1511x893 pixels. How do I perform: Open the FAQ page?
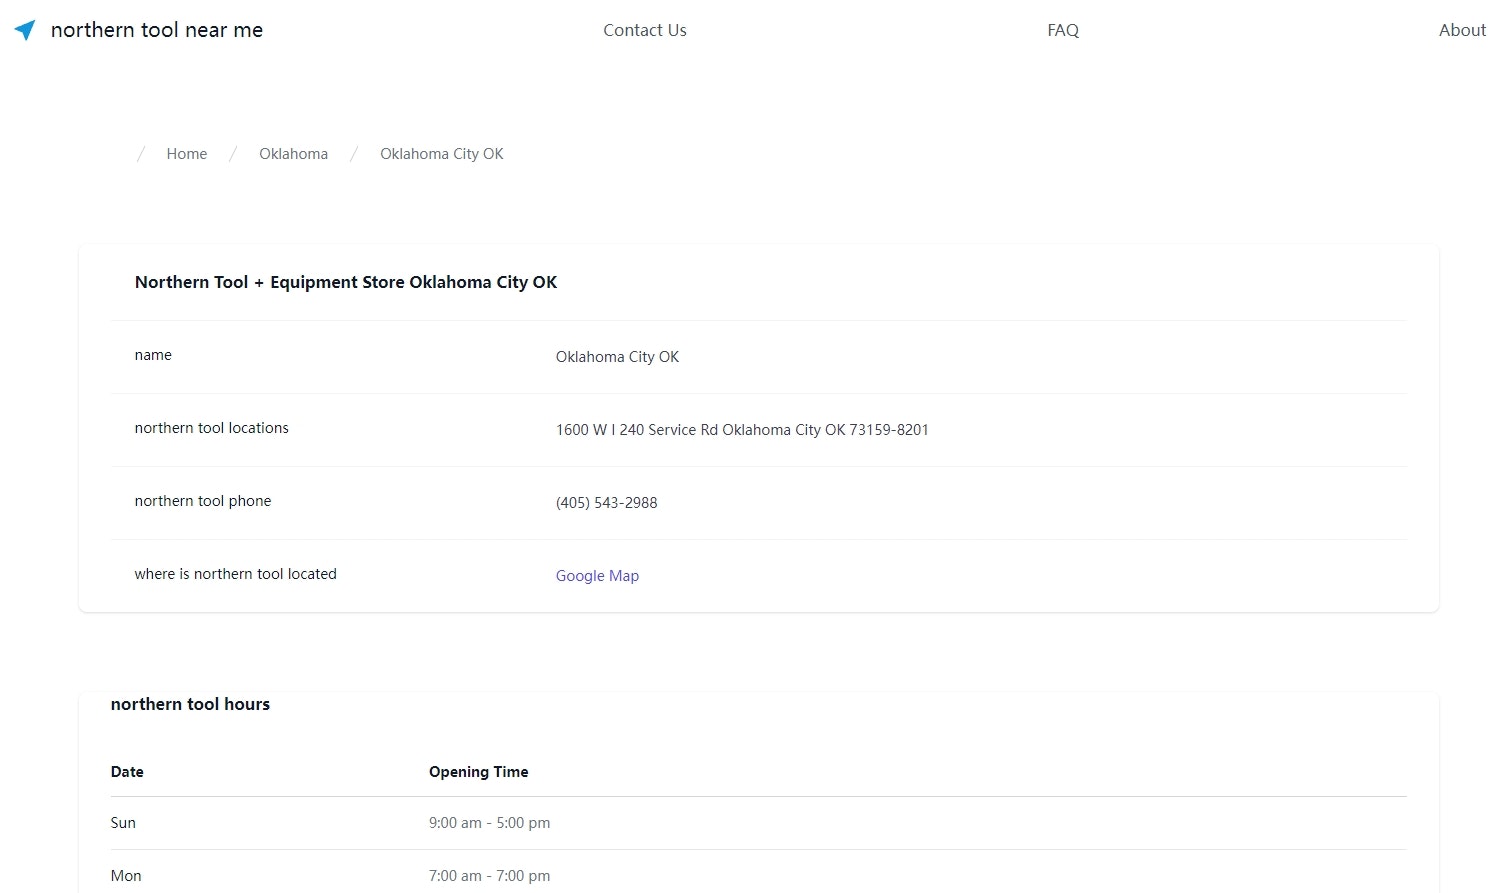pyautogui.click(x=1063, y=30)
